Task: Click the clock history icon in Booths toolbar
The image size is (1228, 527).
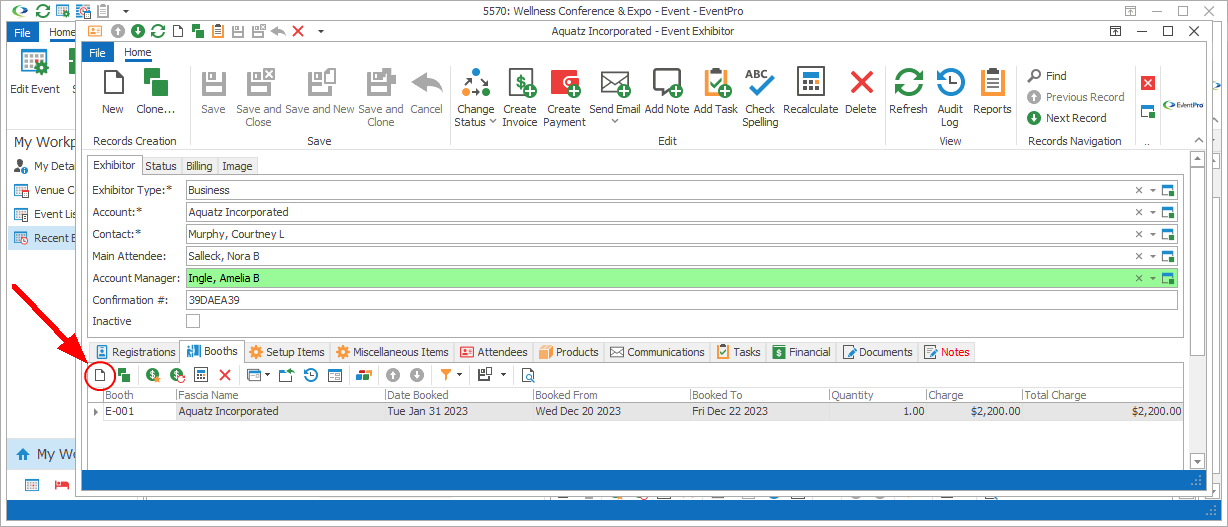Action: coord(311,375)
